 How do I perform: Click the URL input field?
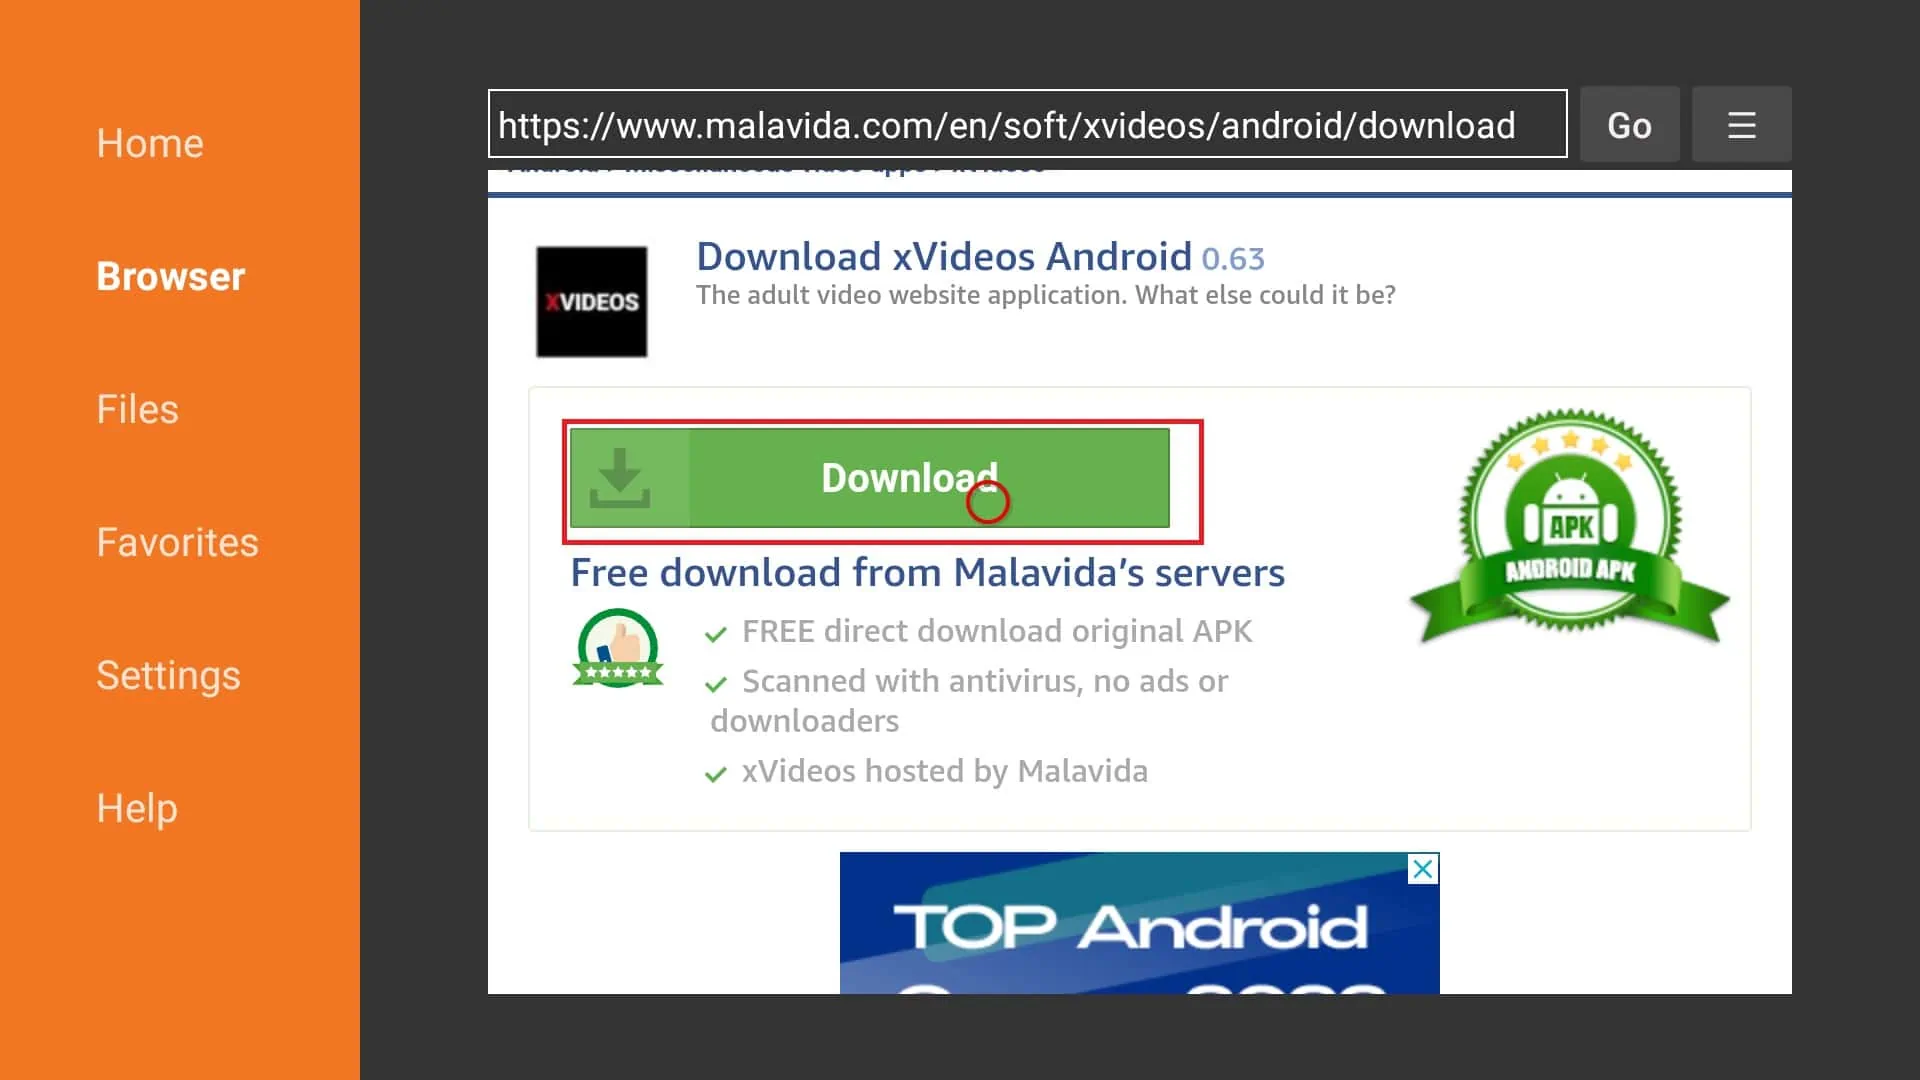coord(1027,124)
